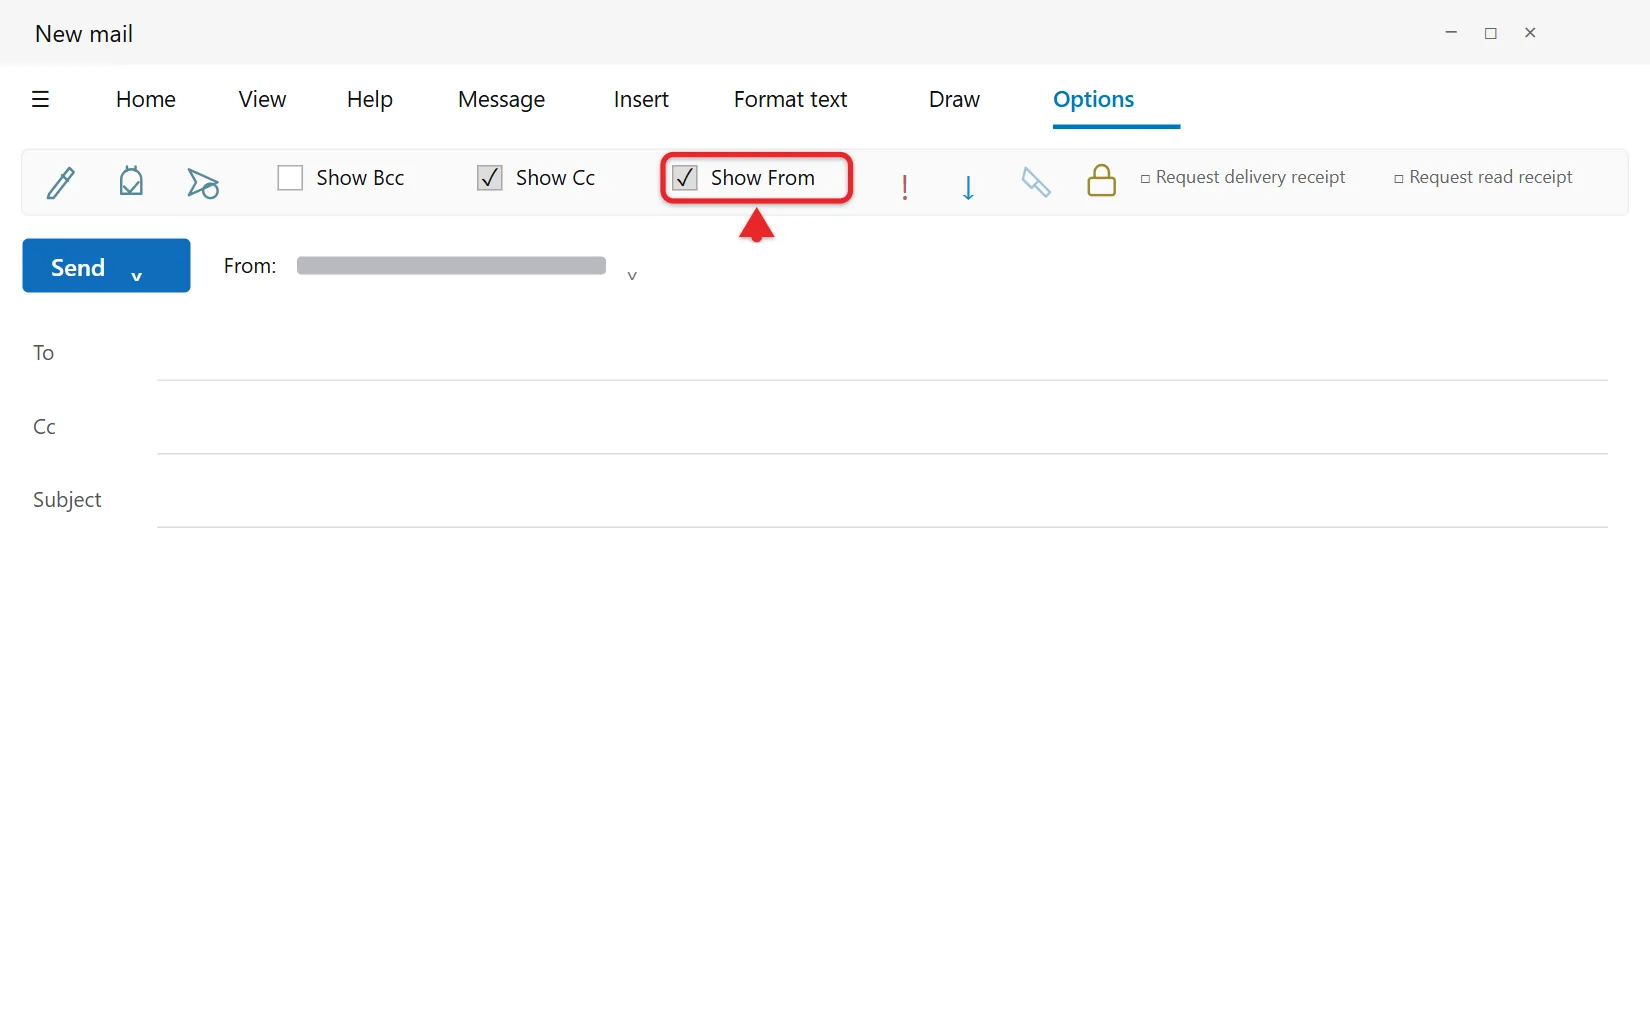The width and height of the screenshot is (1650, 1035).
Task: Click the Cc recipients label
Action: point(44,426)
